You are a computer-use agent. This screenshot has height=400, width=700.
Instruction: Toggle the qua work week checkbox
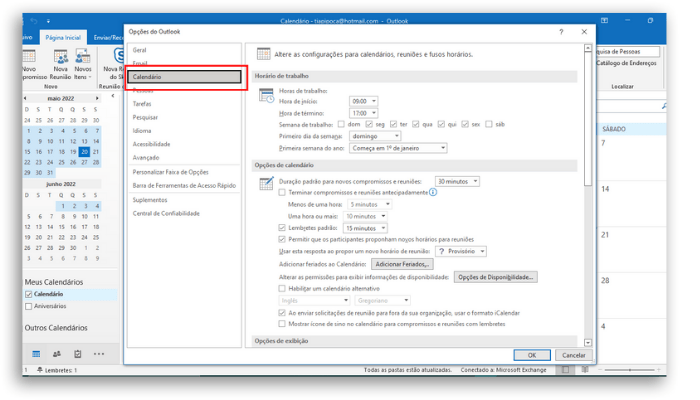click(416, 124)
